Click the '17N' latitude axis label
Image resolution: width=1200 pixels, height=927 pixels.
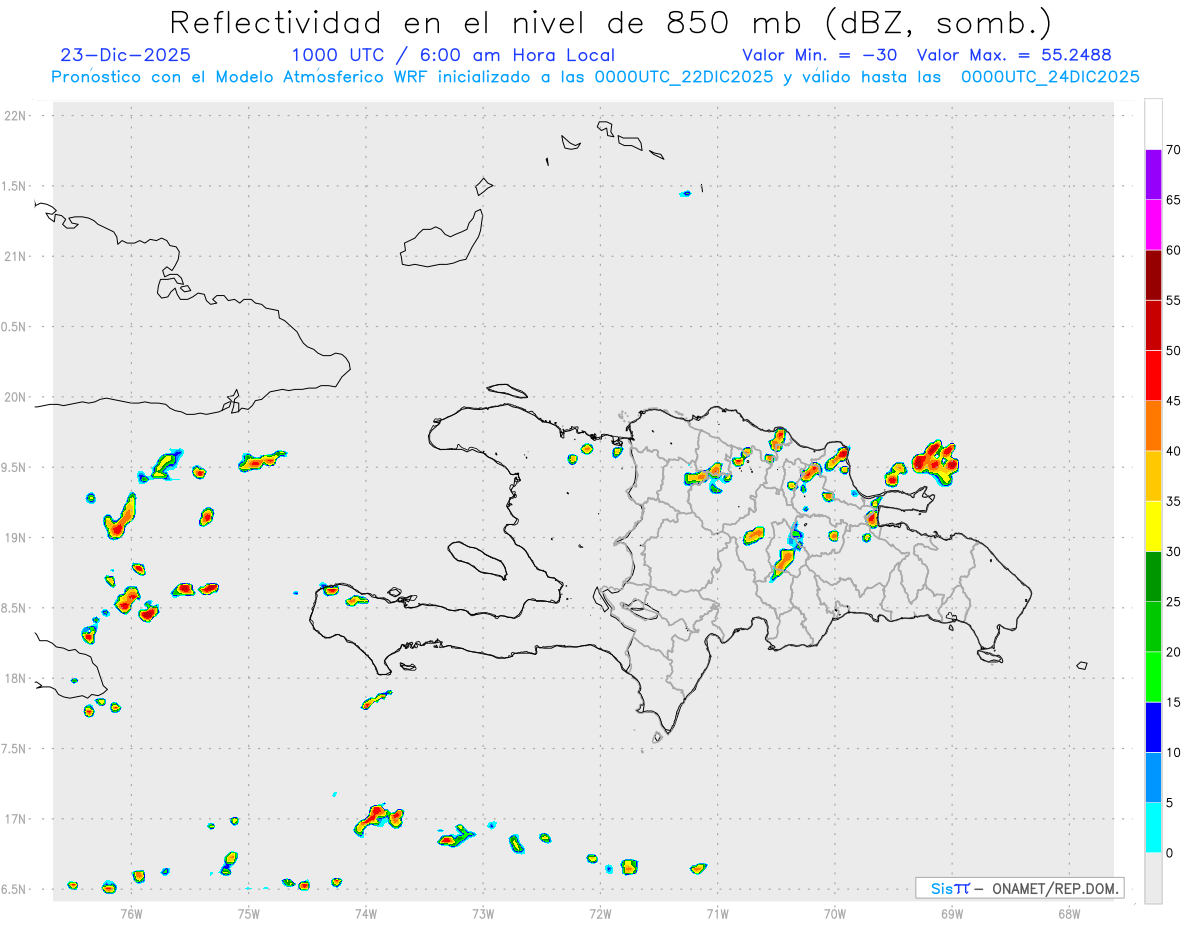[17, 819]
